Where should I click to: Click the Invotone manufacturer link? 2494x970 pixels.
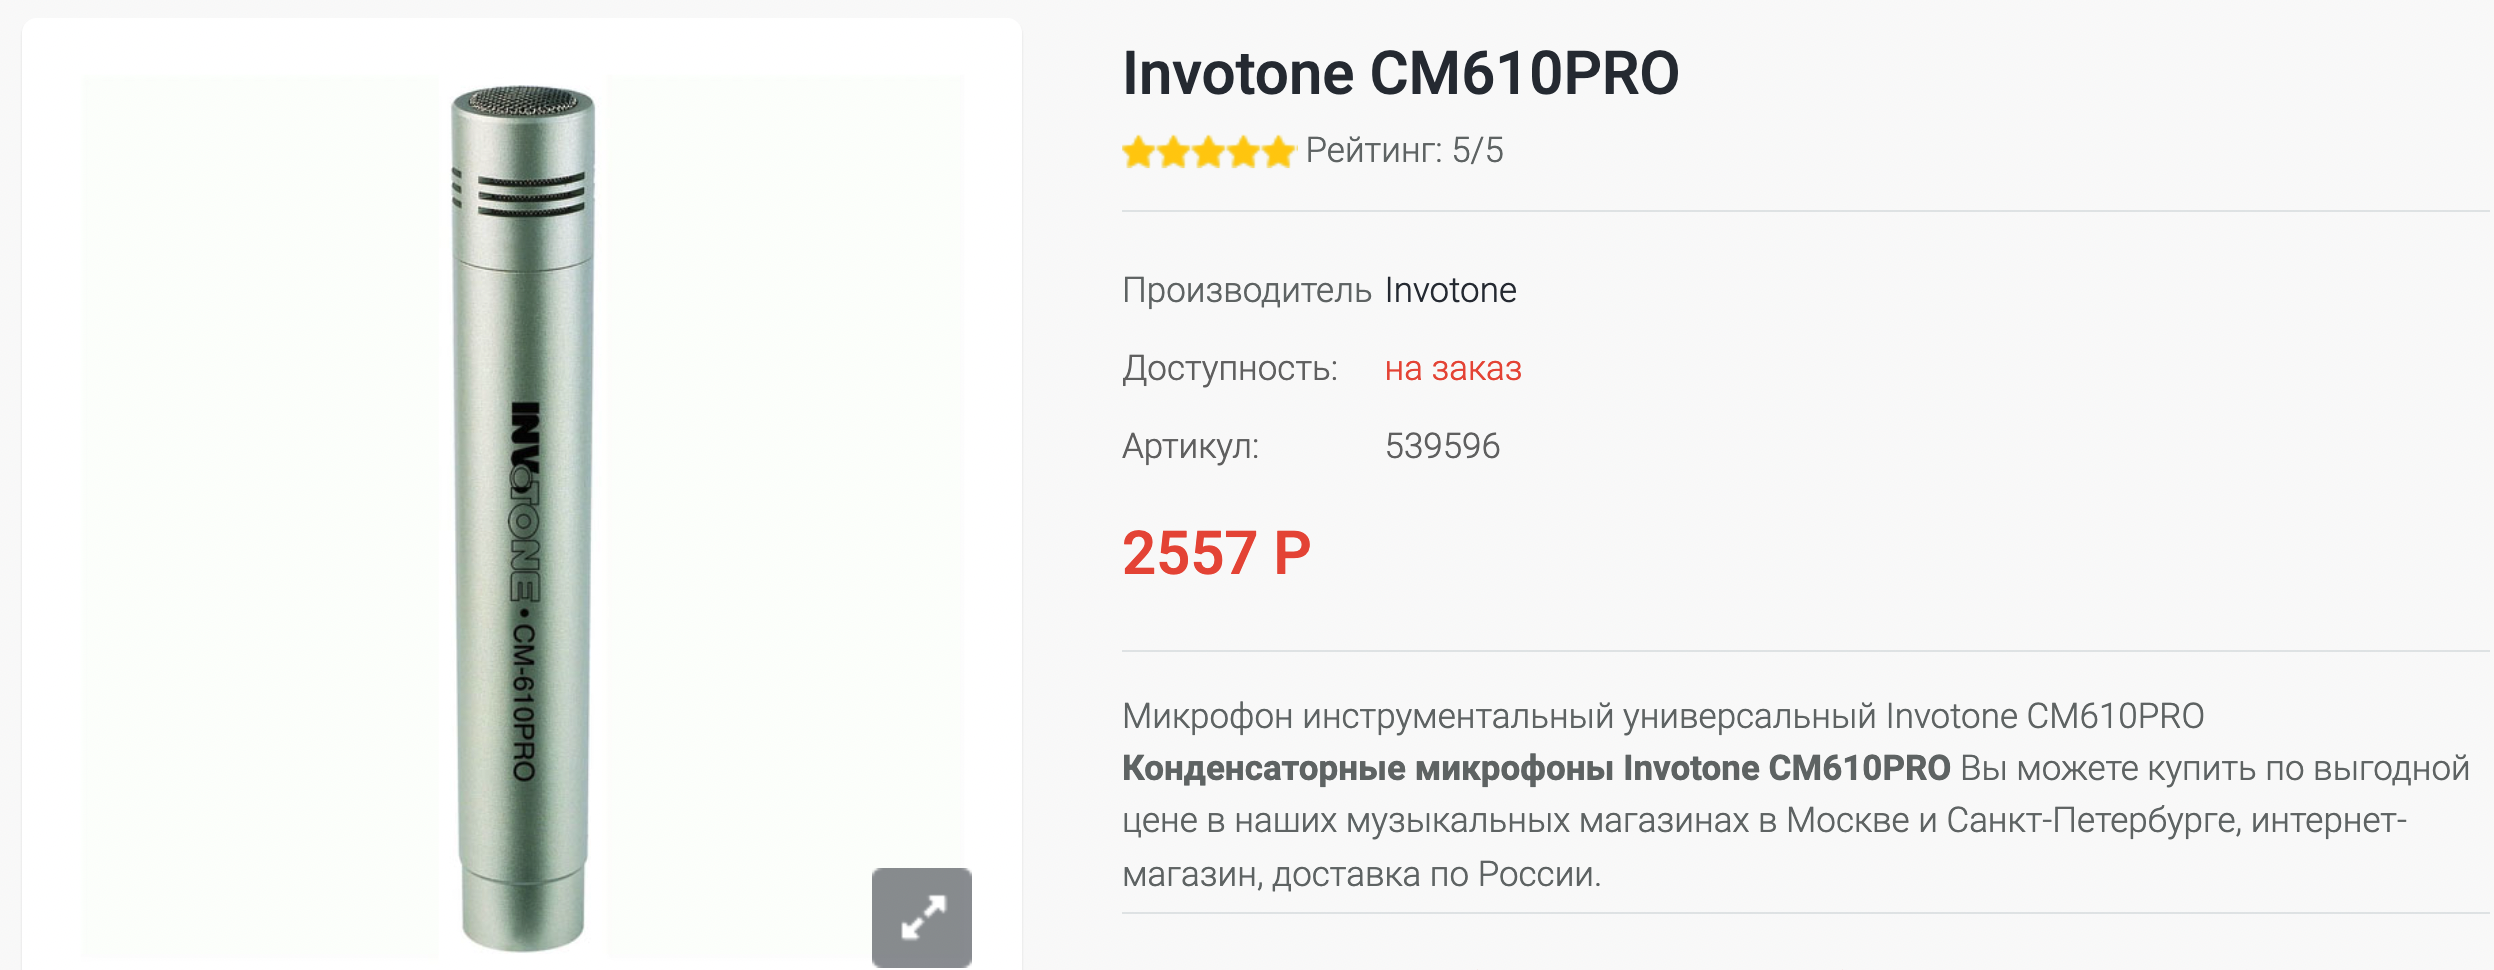[1450, 290]
